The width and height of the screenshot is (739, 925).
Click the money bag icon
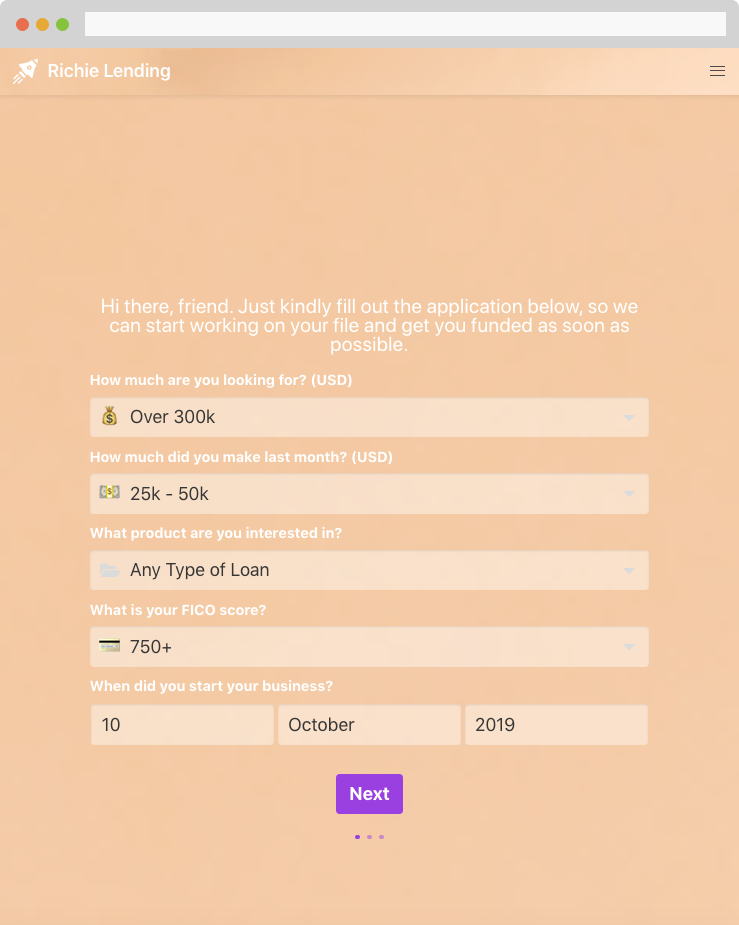coord(110,416)
